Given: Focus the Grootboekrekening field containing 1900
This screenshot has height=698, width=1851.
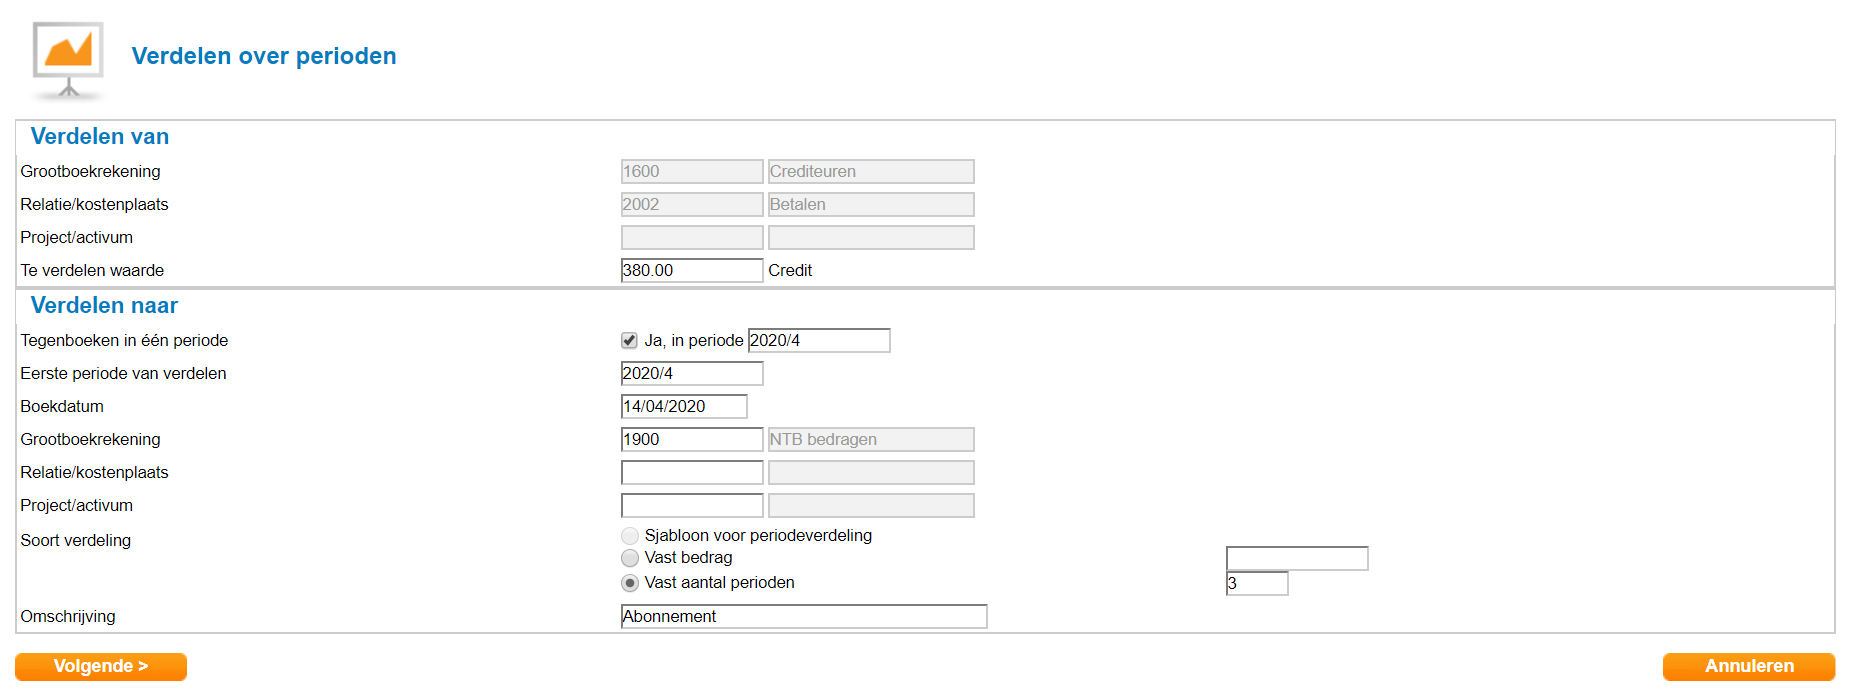Looking at the screenshot, I should click(x=691, y=440).
